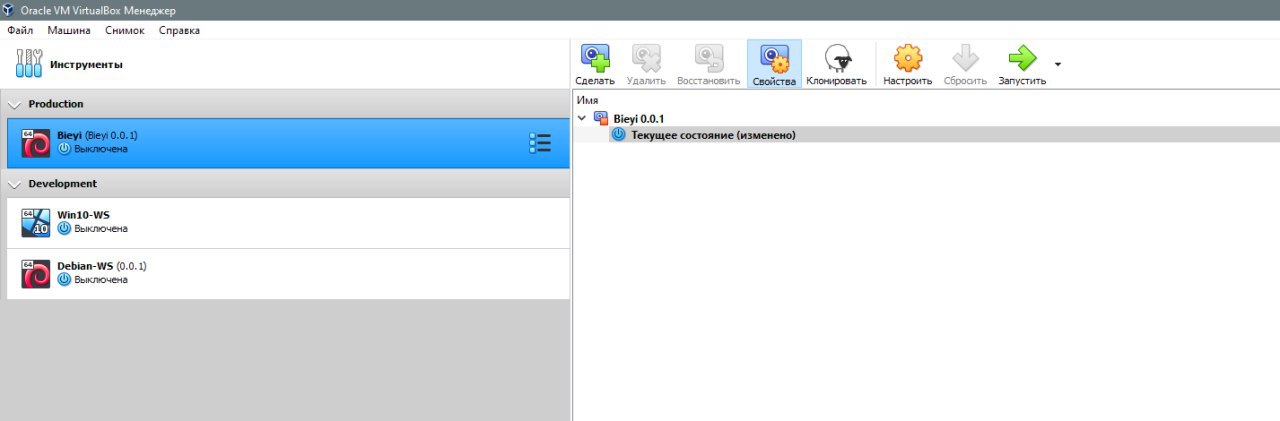Open the Снимок menu
Viewport: 1280px width, 421px height.
click(x=124, y=30)
